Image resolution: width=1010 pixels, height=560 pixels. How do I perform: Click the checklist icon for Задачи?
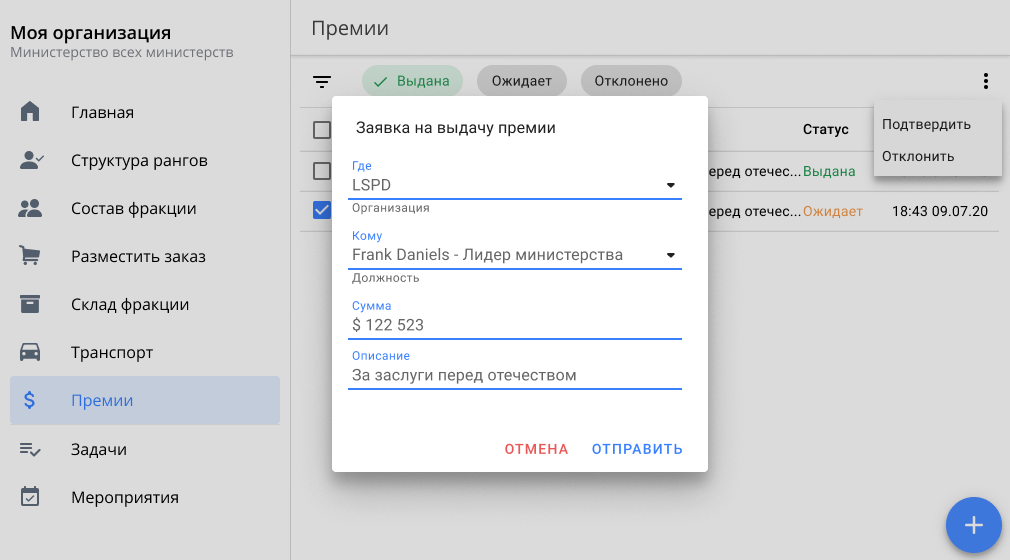31,449
